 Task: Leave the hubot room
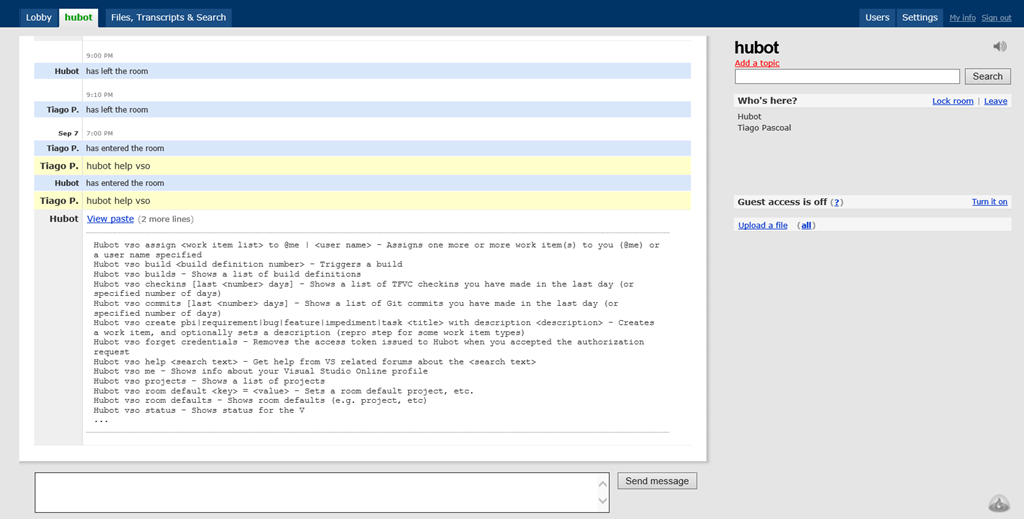995,101
